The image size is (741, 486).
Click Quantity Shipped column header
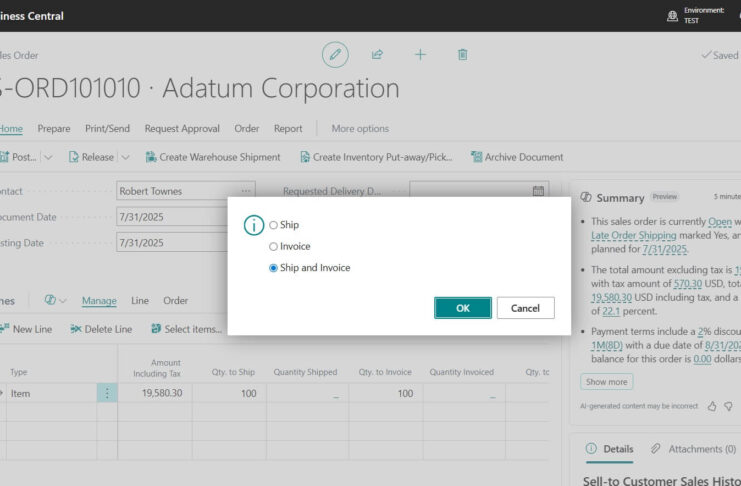click(x=305, y=372)
